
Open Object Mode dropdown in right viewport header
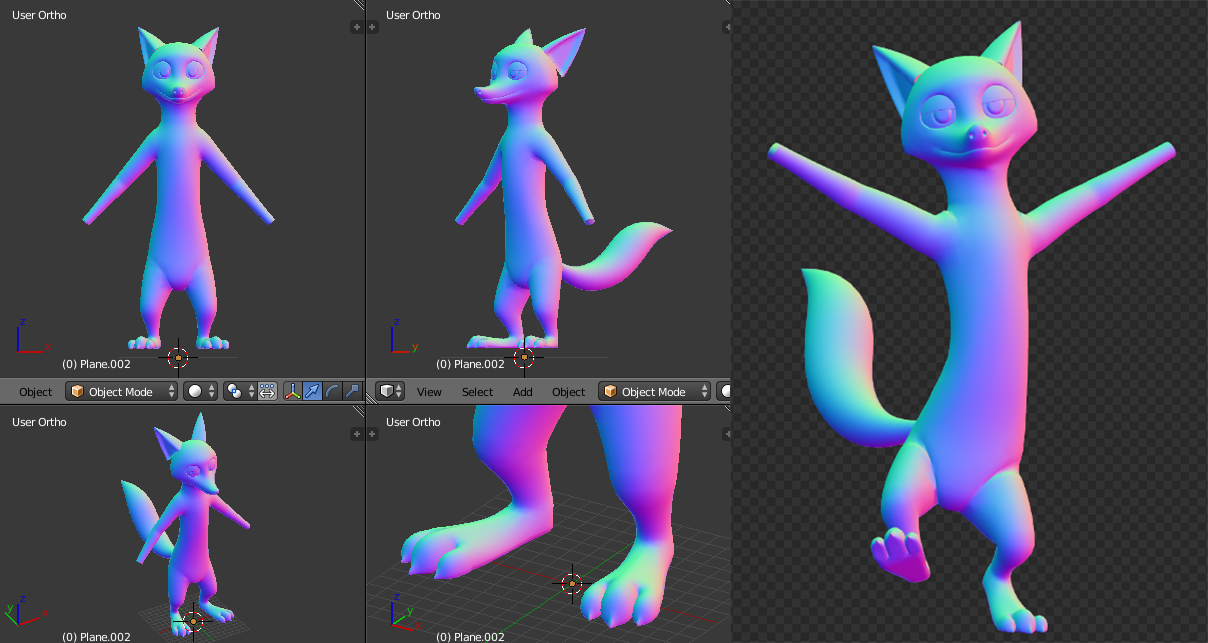655,391
